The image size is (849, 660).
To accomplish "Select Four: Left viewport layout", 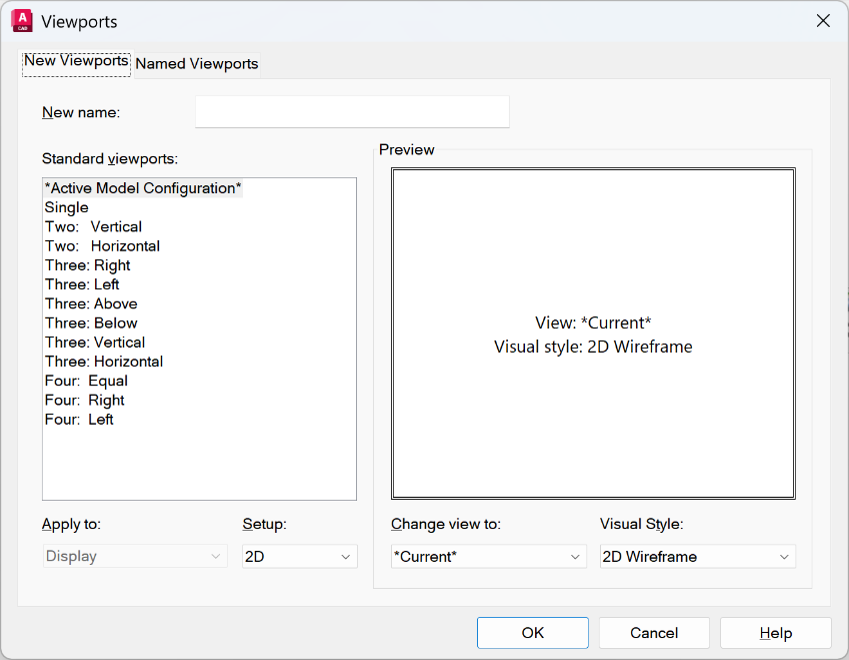I will 79,420.
